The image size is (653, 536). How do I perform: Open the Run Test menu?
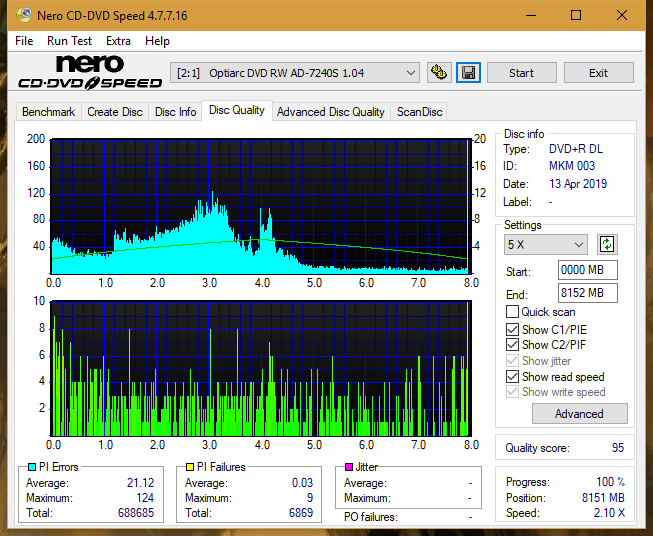(69, 41)
